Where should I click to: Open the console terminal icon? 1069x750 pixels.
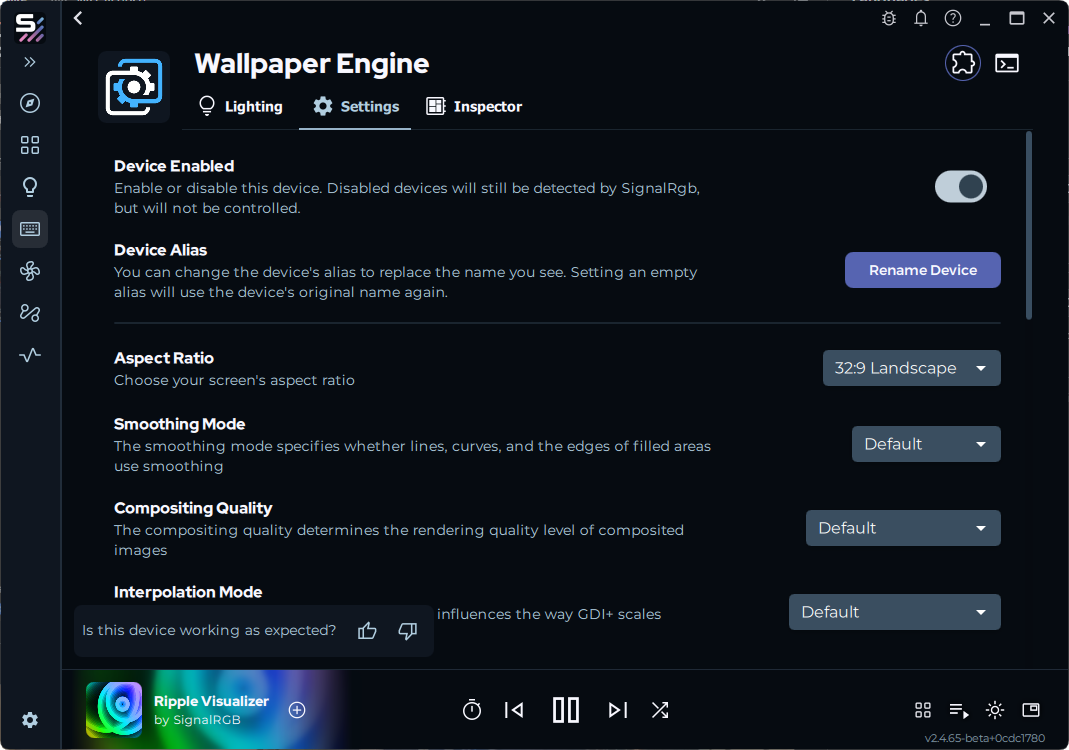click(x=1007, y=63)
